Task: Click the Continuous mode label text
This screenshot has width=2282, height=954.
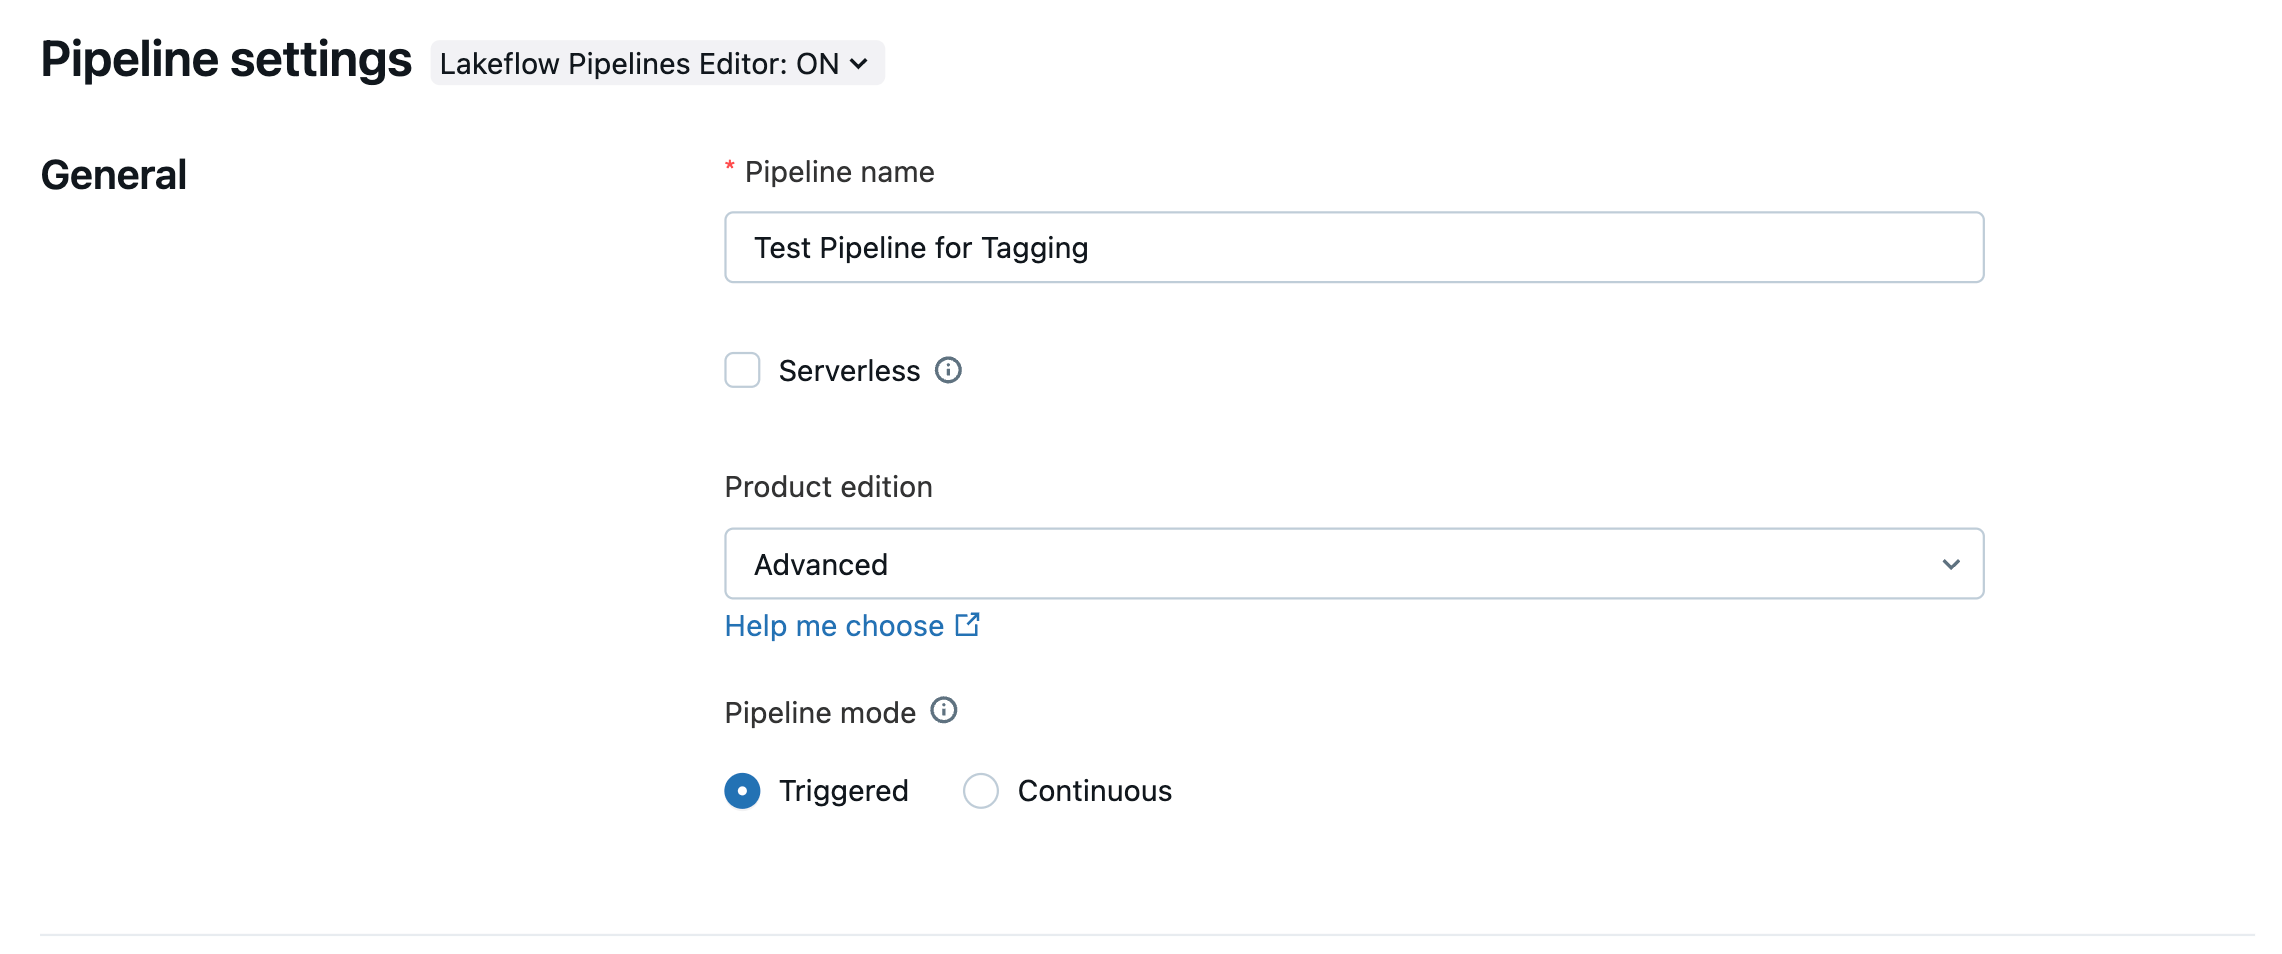Action: pyautogui.click(x=1094, y=791)
